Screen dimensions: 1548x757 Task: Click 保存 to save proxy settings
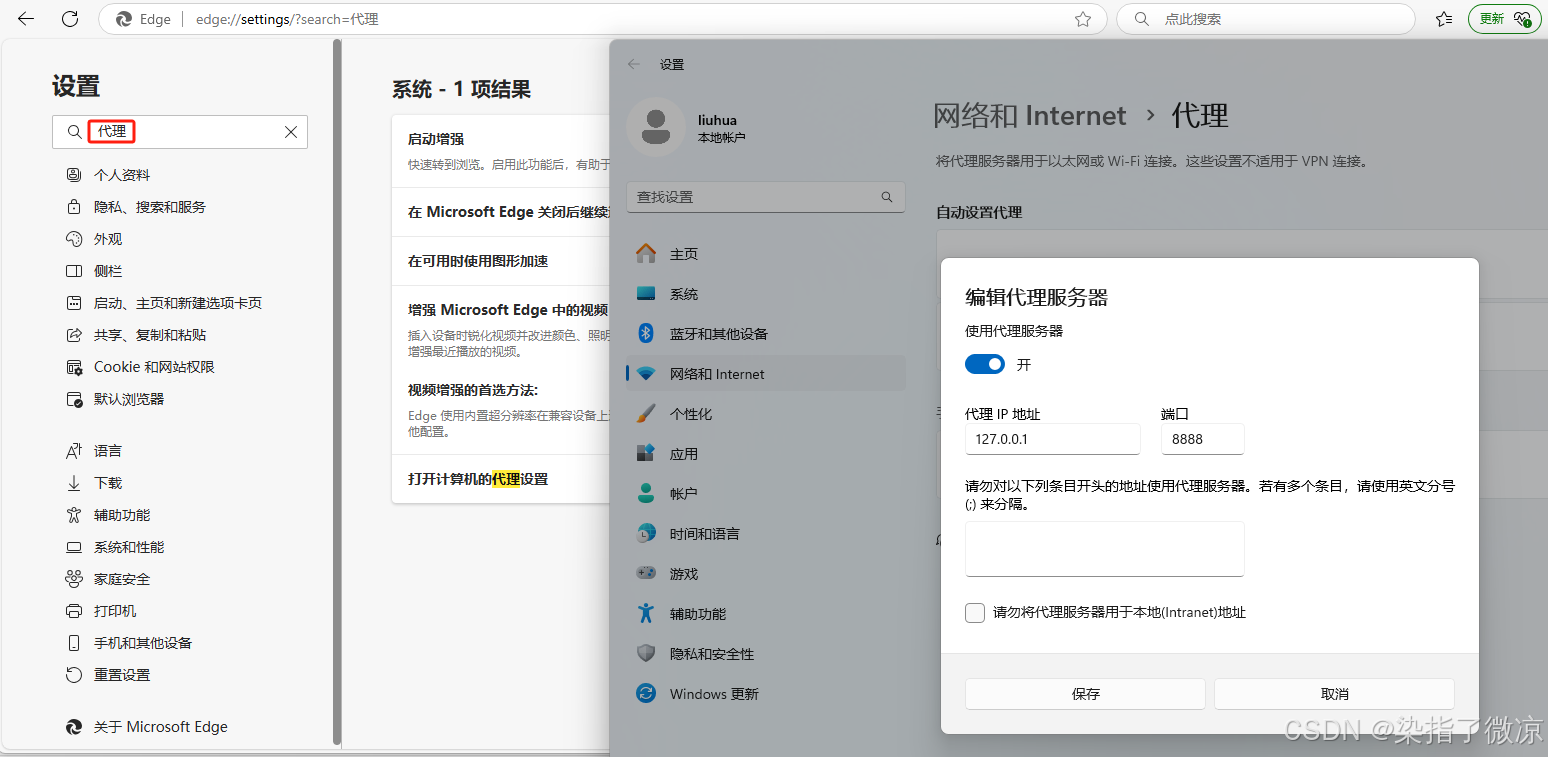1085,694
